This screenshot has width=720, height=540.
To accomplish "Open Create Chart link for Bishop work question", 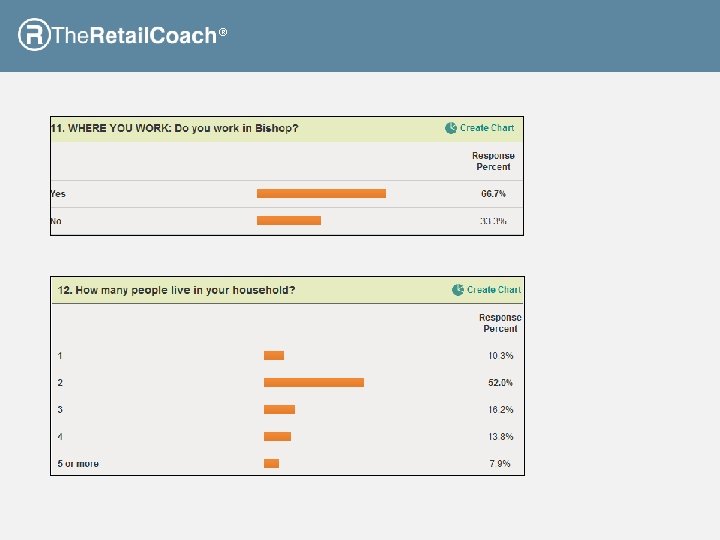I will pyautogui.click(x=487, y=128).
